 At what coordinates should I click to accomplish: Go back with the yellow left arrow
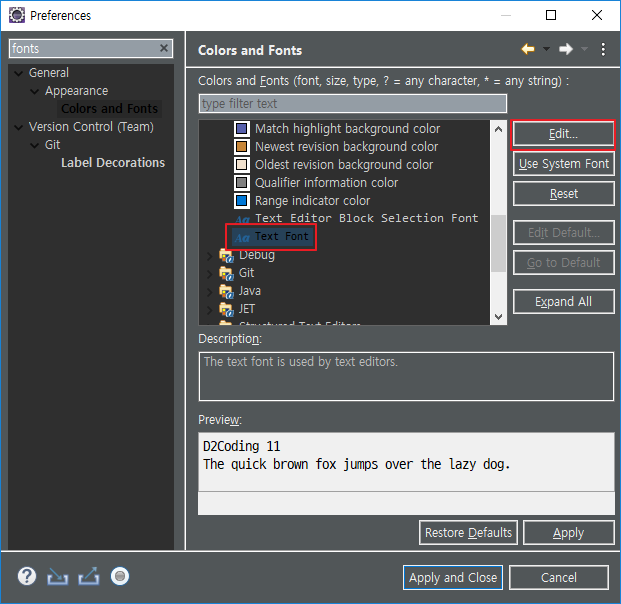point(528,49)
